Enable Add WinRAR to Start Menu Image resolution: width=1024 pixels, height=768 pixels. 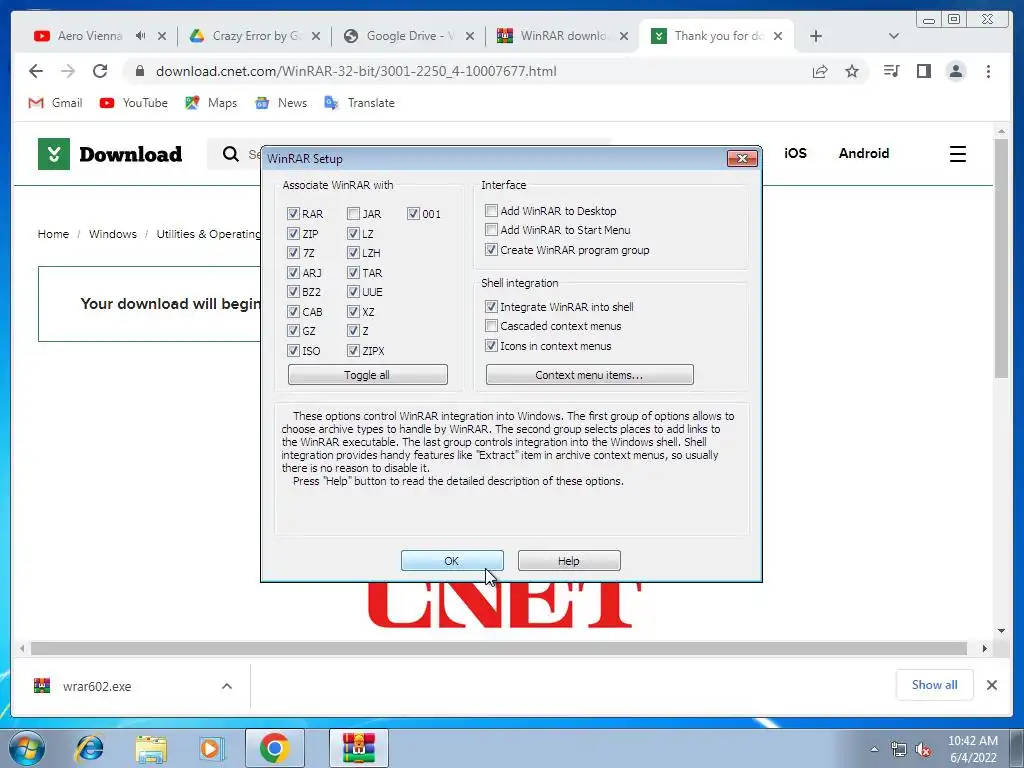(x=491, y=230)
